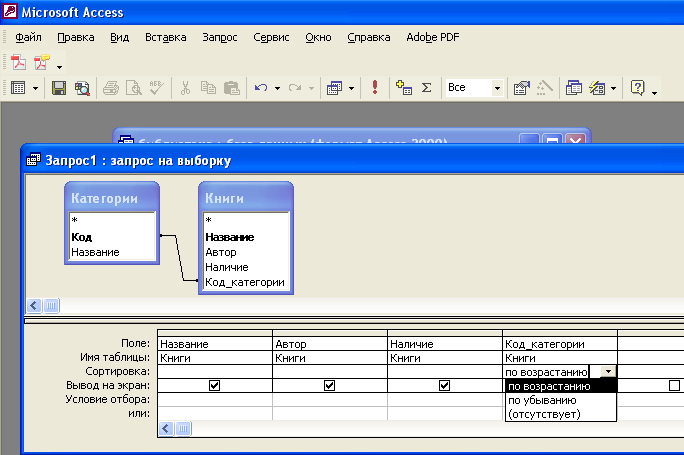Toggle Totals sigma icon
Image resolution: width=684 pixels, height=455 pixels.
(427, 88)
